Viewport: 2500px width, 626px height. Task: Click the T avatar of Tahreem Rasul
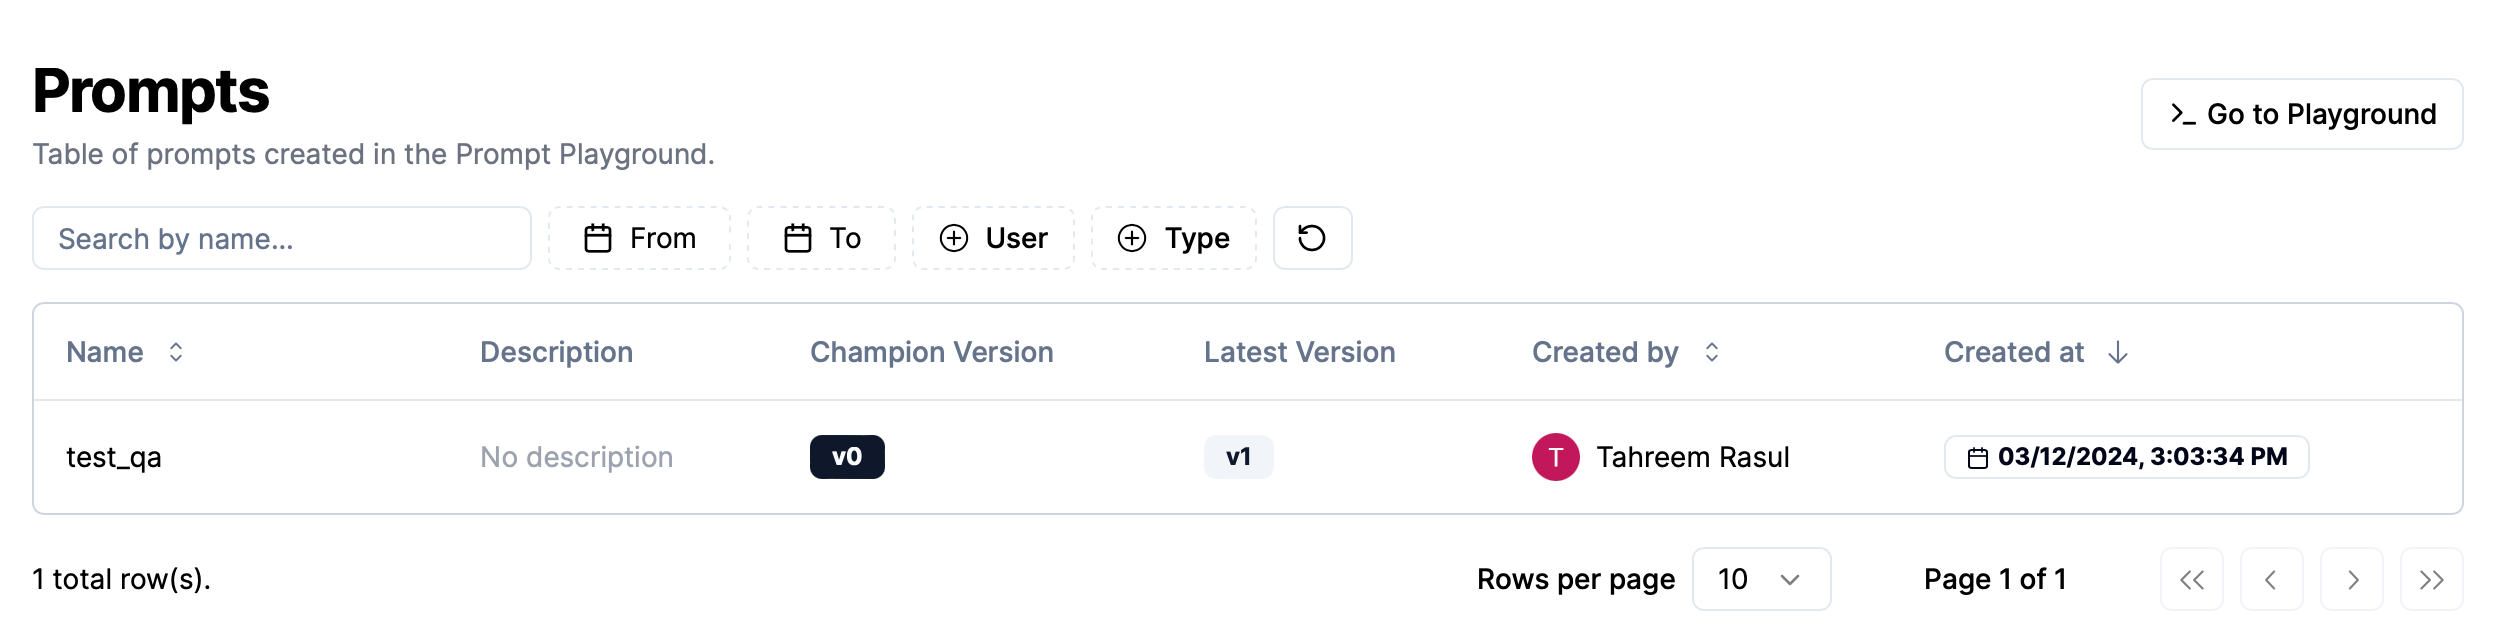coord(1555,457)
